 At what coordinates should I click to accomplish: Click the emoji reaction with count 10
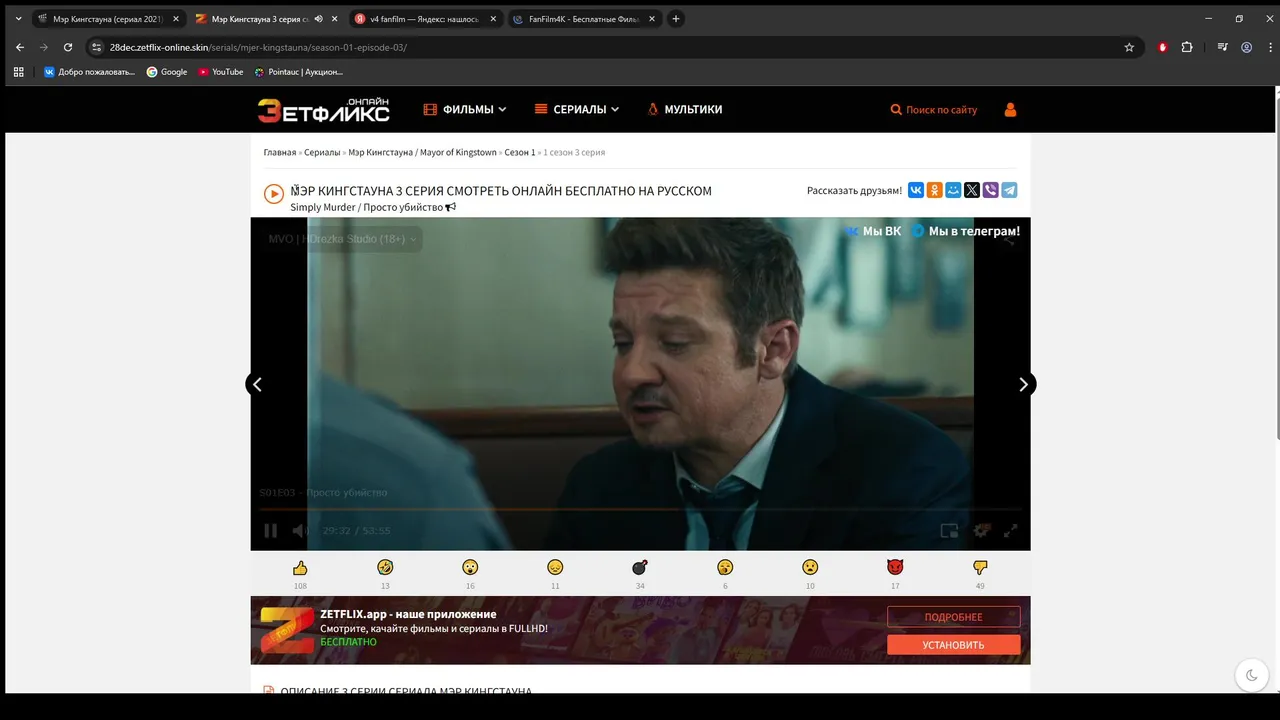[x=810, y=567]
